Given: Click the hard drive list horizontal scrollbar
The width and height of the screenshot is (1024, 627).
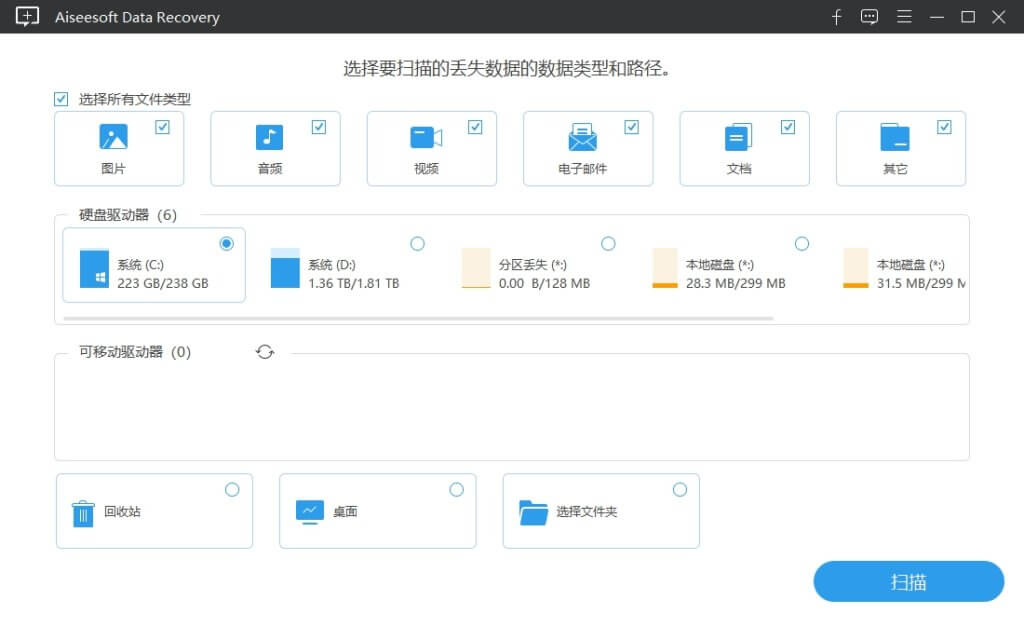Looking at the screenshot, I should (418, 318).
